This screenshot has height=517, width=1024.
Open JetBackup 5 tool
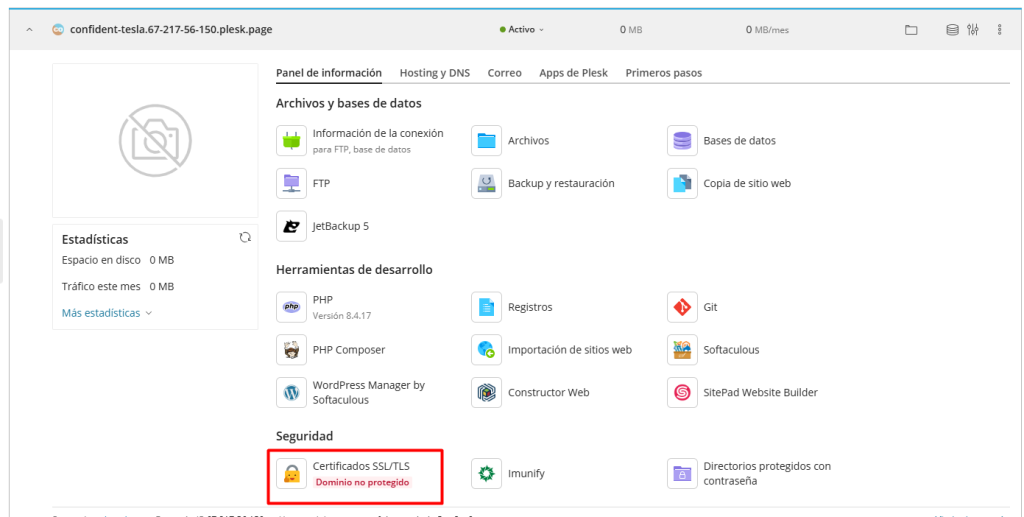tap(292, 226)
